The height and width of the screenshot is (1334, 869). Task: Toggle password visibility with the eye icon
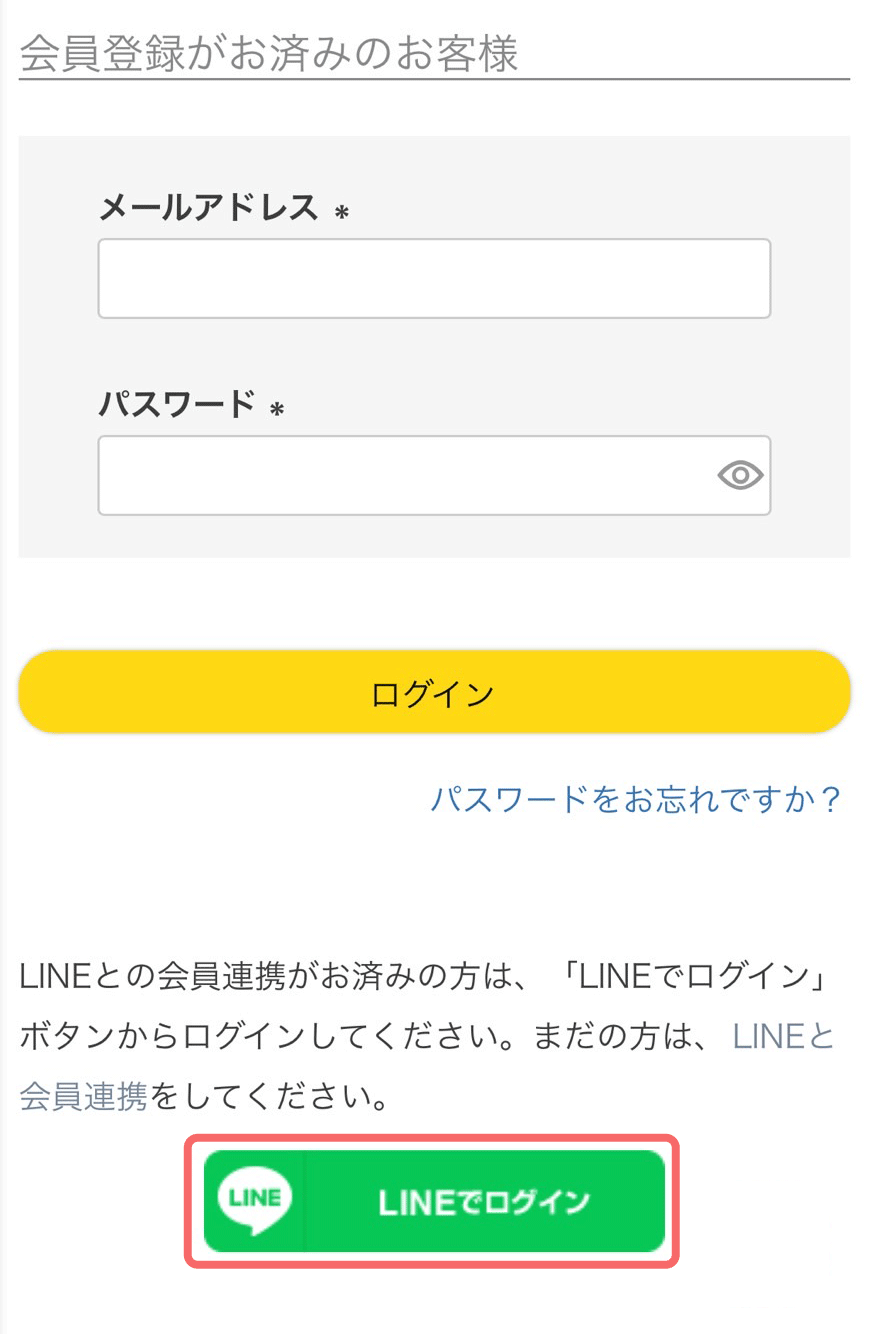[740, 475]
